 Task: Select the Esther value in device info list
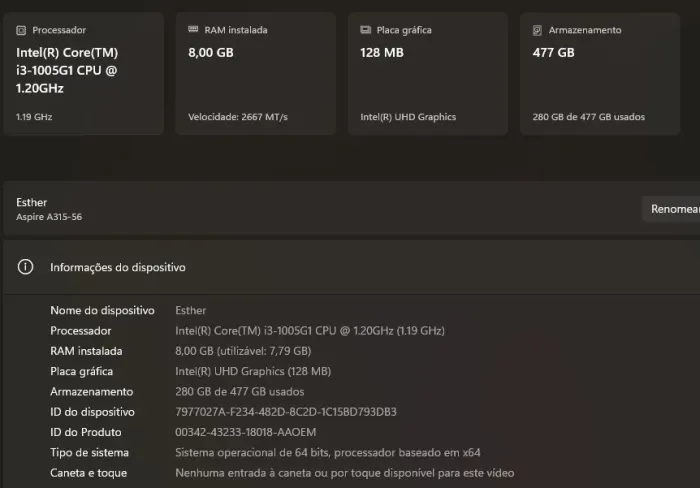pos(191,310)
